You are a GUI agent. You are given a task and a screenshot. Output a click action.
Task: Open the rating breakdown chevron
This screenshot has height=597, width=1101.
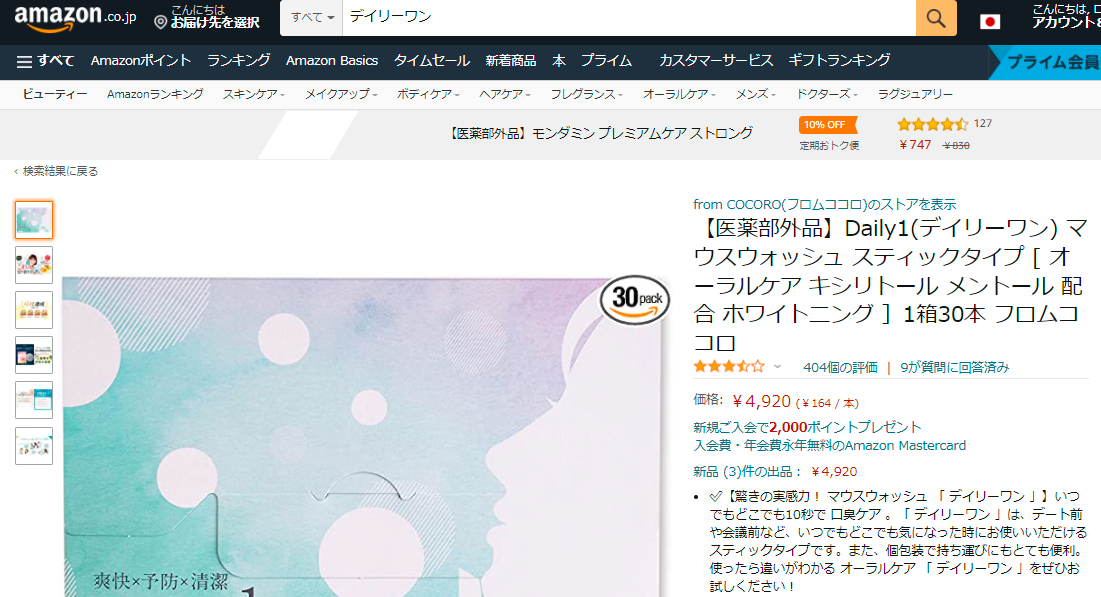coord(777,367)
